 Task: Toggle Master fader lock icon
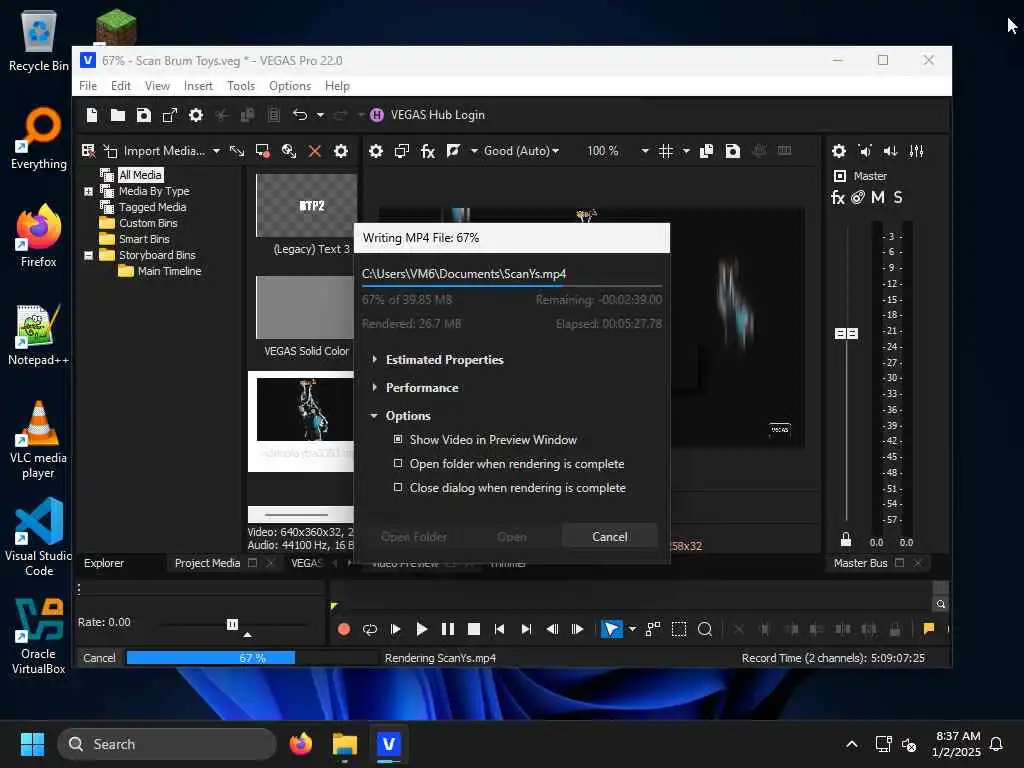click(846, 539)
